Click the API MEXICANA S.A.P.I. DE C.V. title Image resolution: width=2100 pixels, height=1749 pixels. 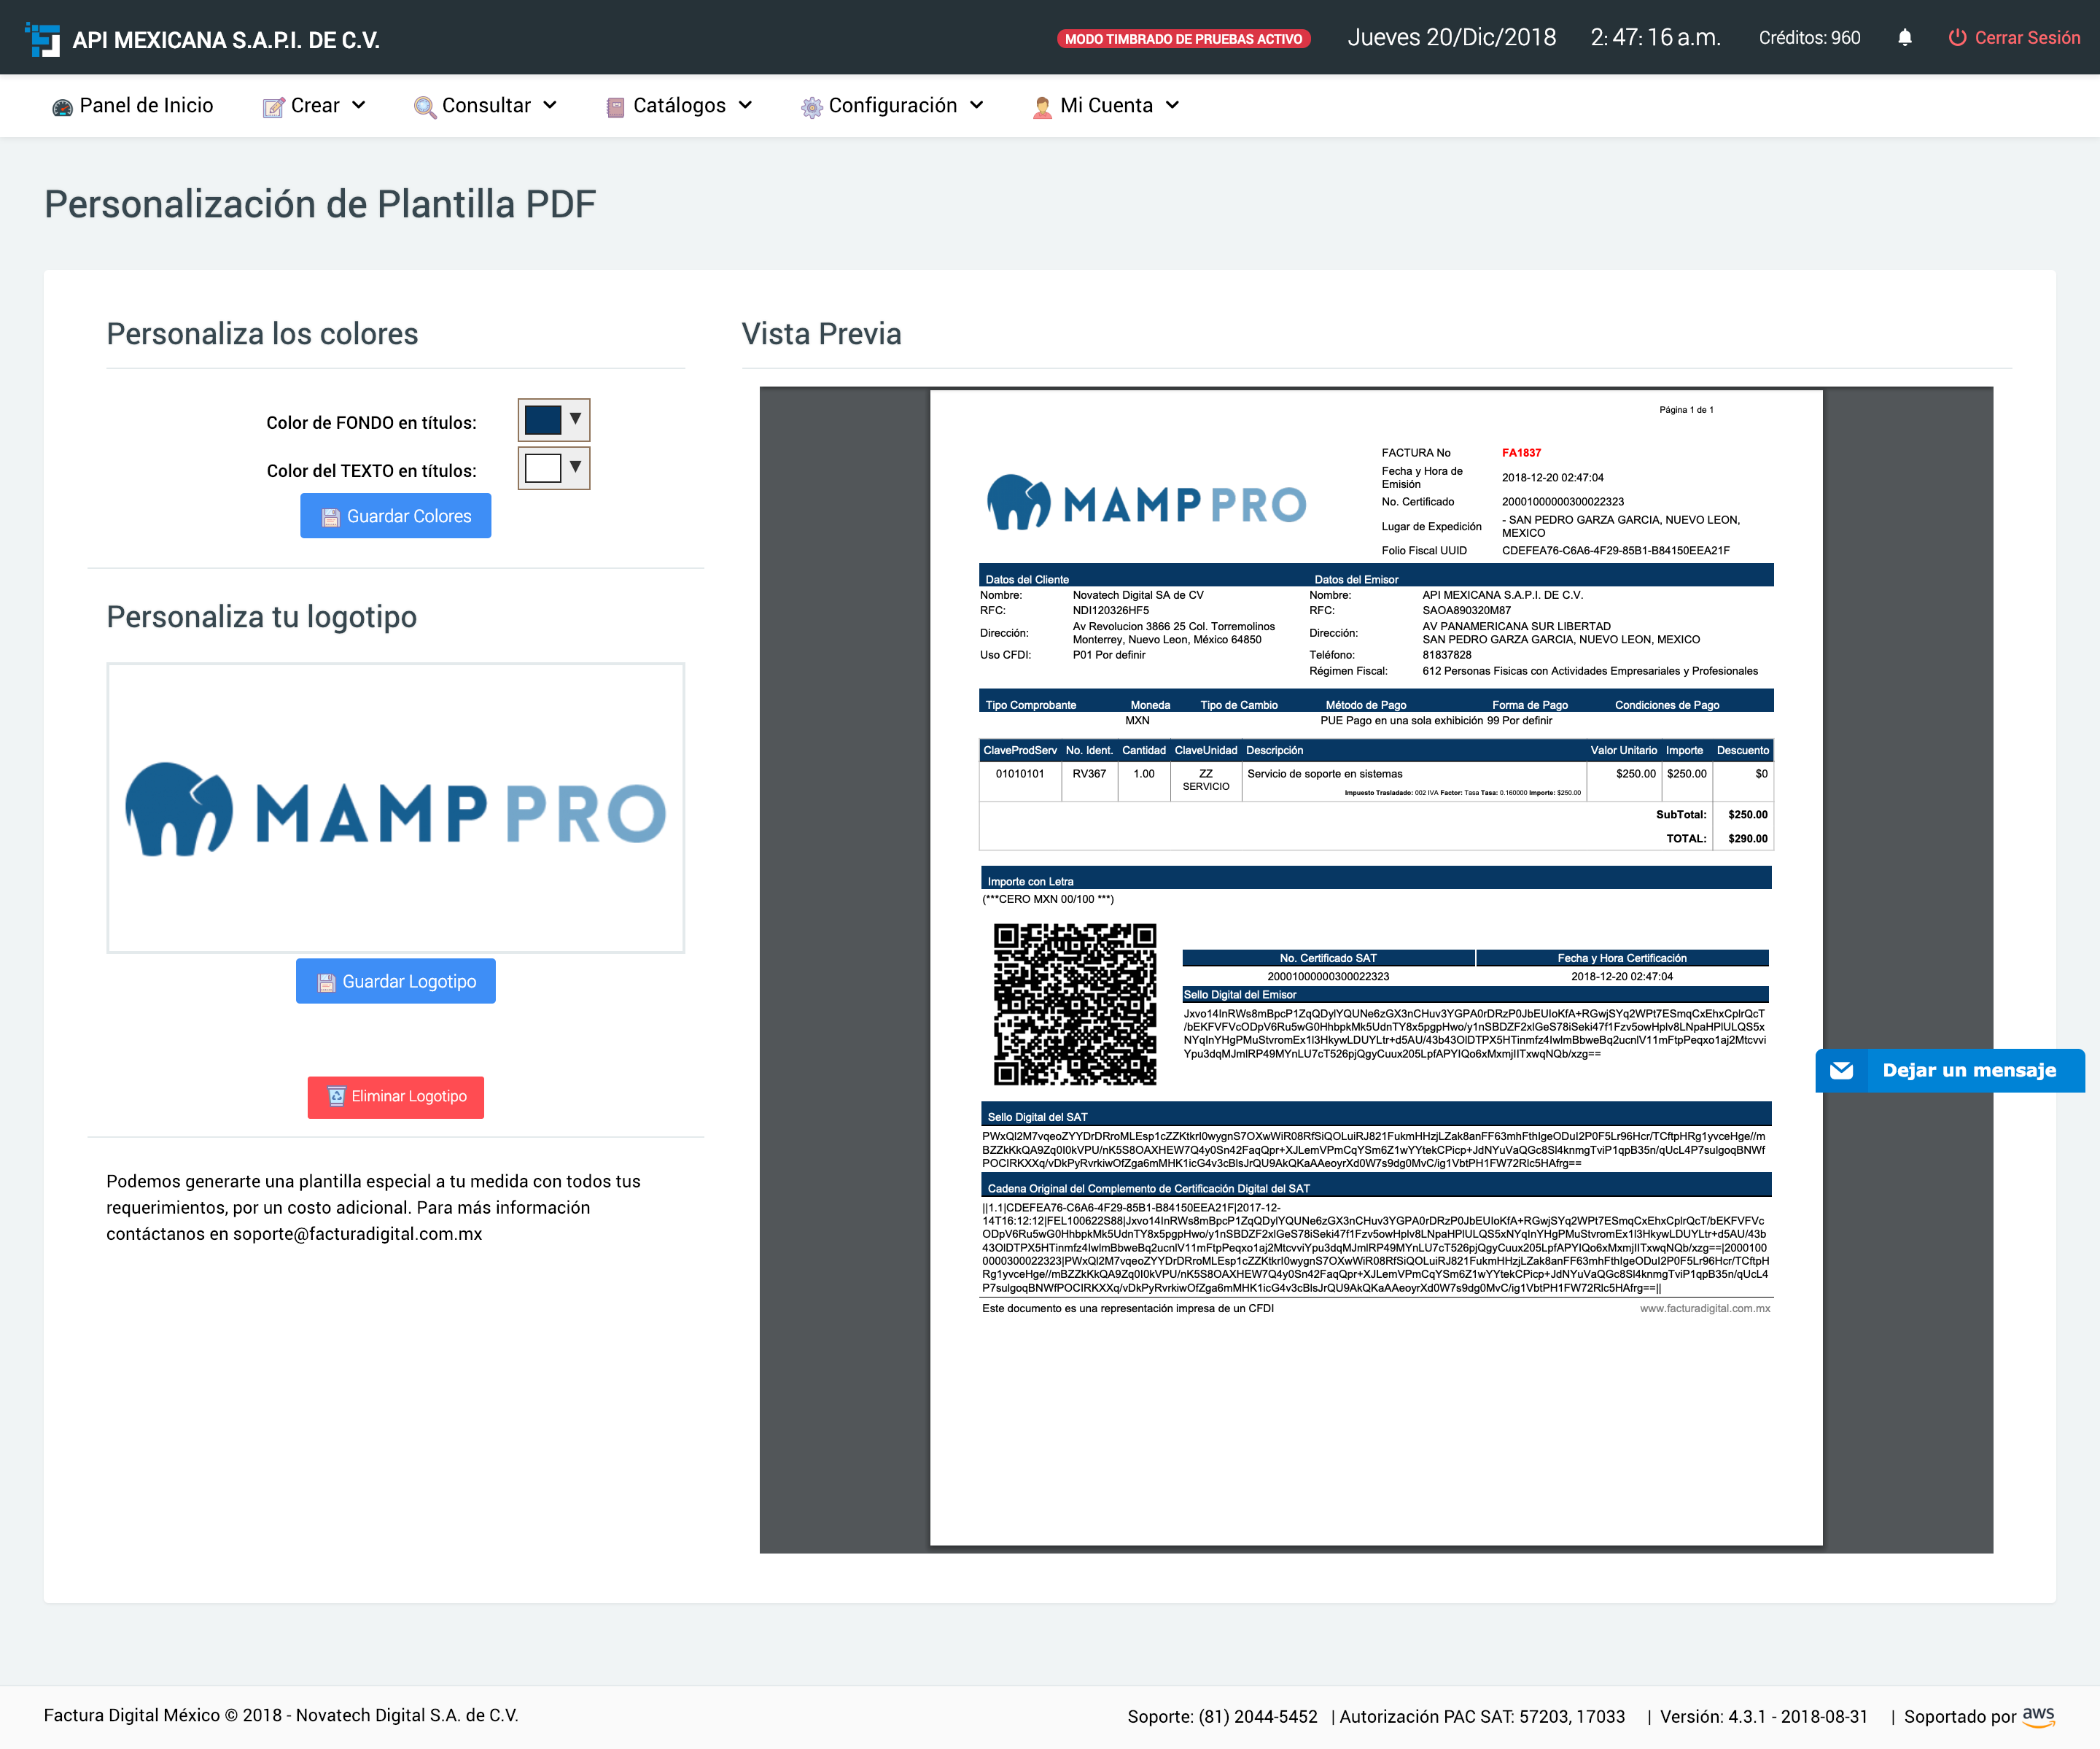click(x=226, y=40)
